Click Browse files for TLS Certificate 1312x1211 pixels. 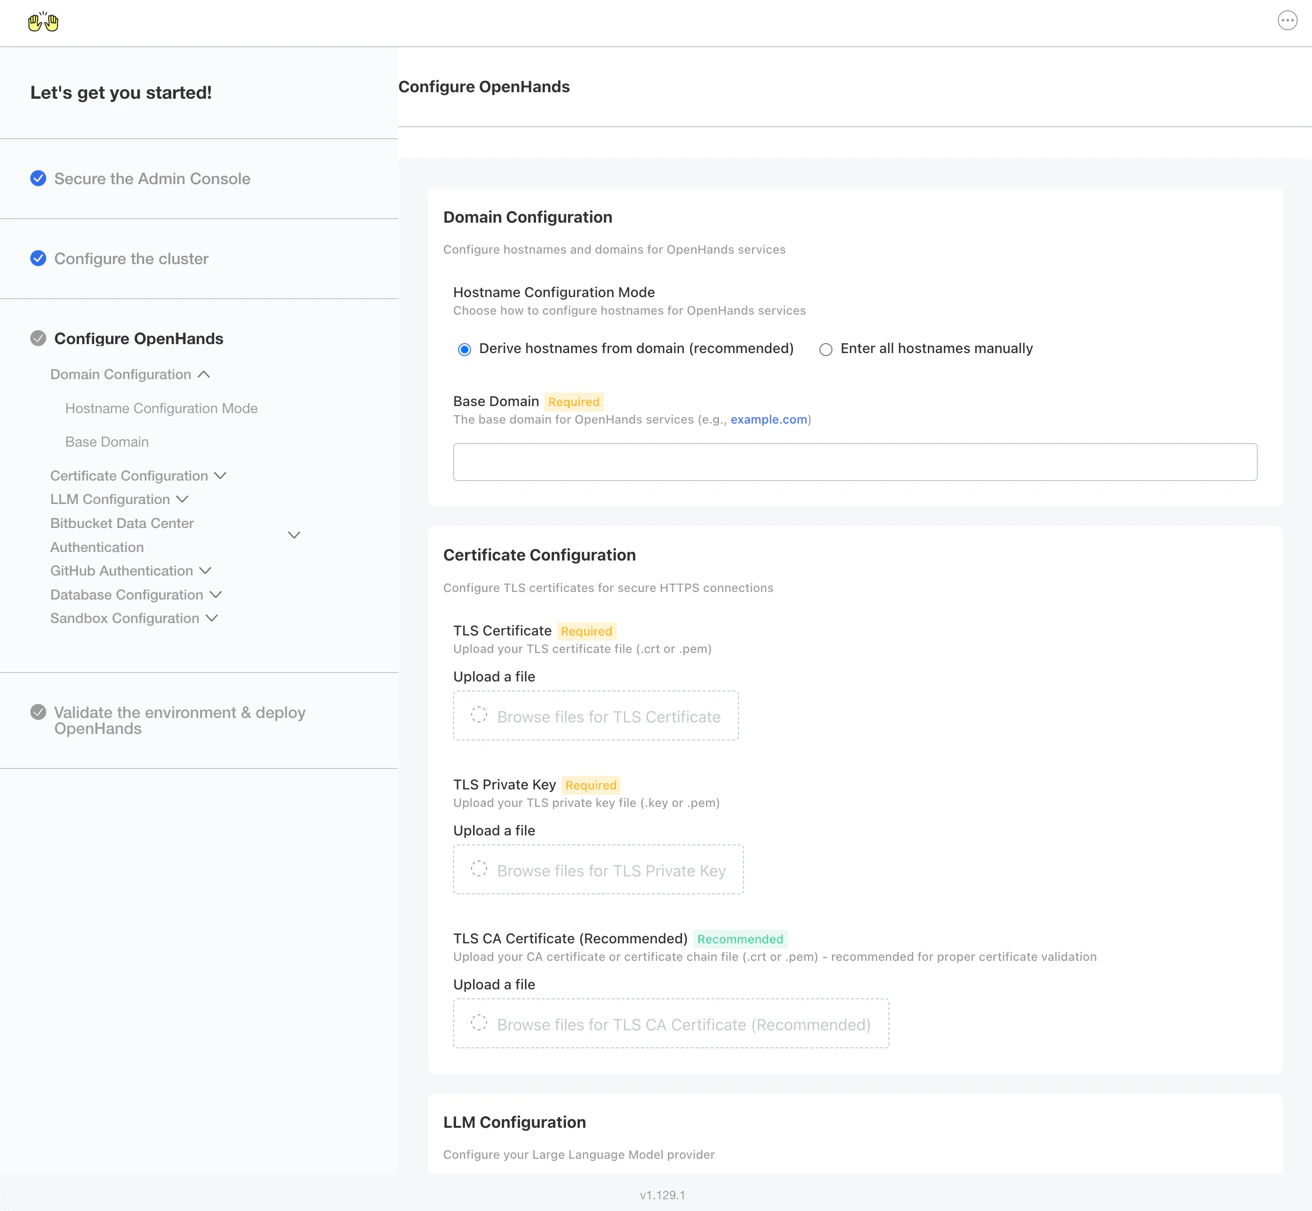596,716
